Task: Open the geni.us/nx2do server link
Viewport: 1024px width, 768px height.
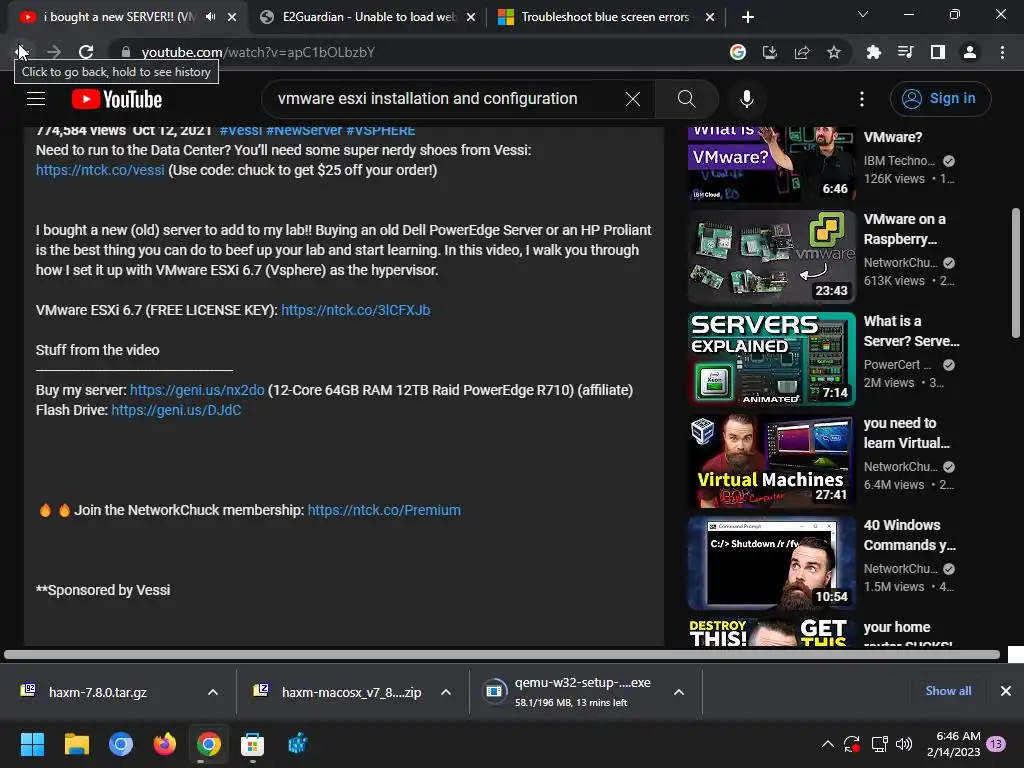Action: [197, 391]
